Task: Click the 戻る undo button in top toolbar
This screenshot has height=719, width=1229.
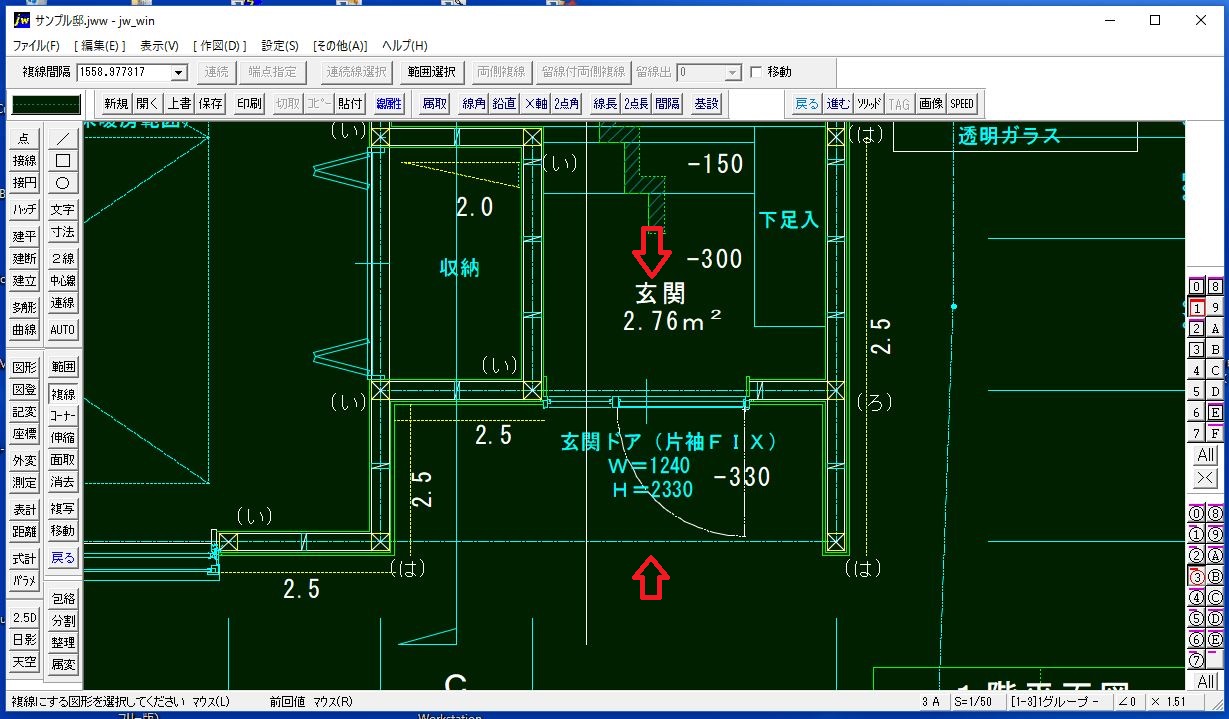Action: pyautogui.click(x=806, y=103)
